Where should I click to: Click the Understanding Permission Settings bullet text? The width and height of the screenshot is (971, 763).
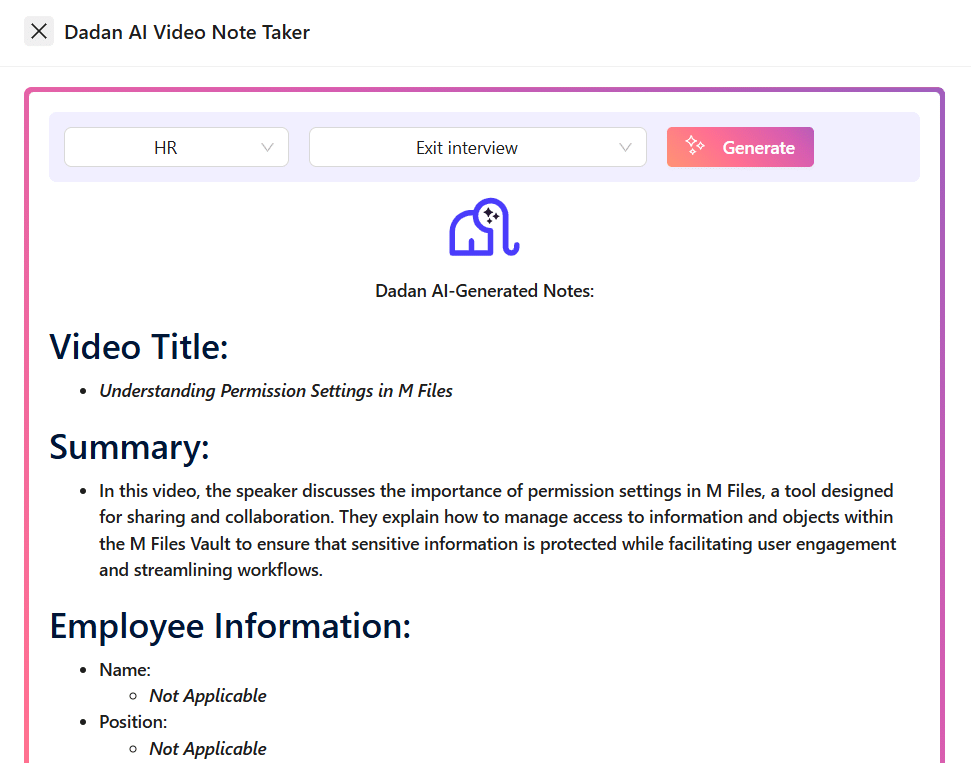coord(276,391)
